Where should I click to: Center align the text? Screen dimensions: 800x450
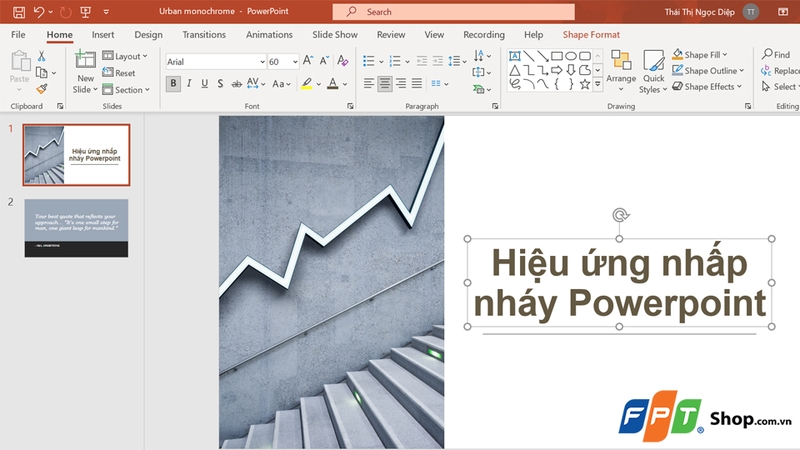click(x=385, y=83)
